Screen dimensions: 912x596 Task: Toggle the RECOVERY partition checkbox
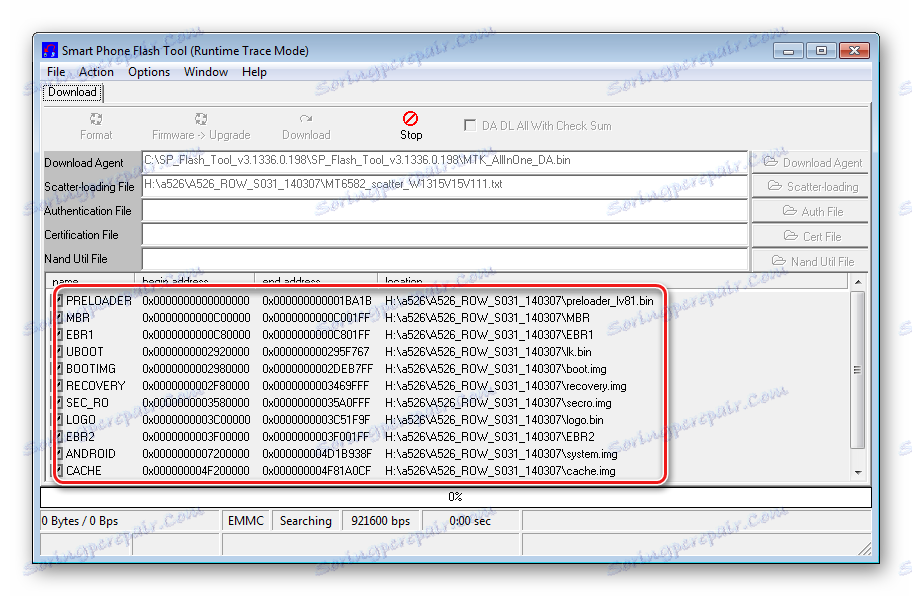59,386
